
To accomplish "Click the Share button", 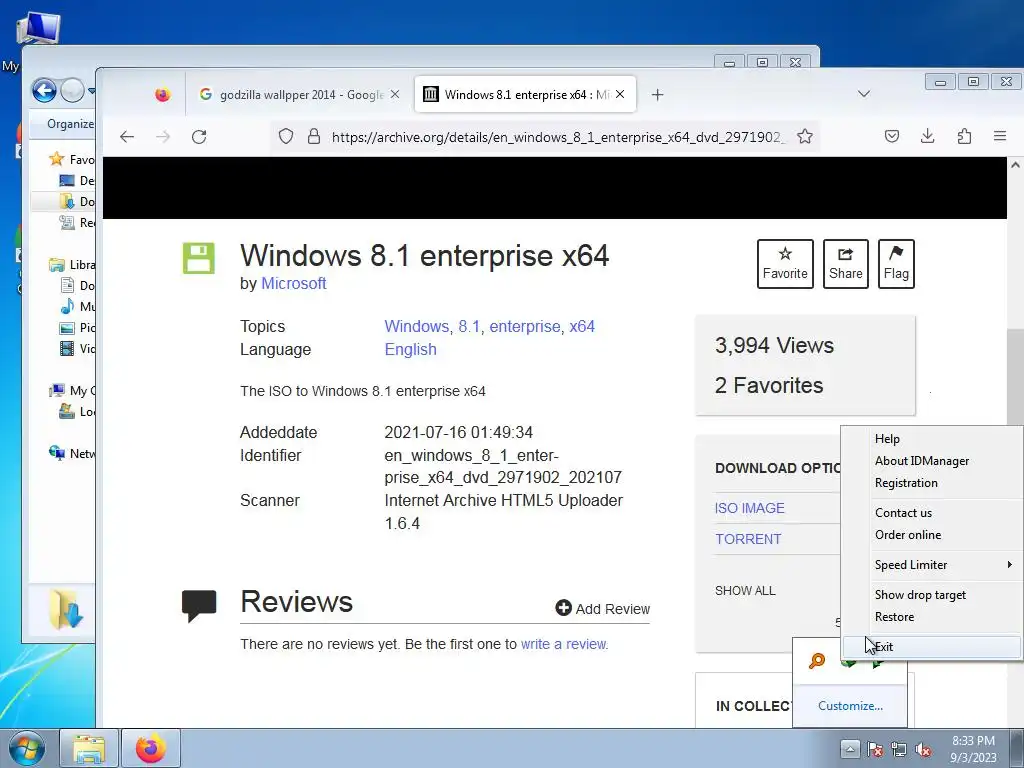I will pyautogui.click(x=846, y=264).
